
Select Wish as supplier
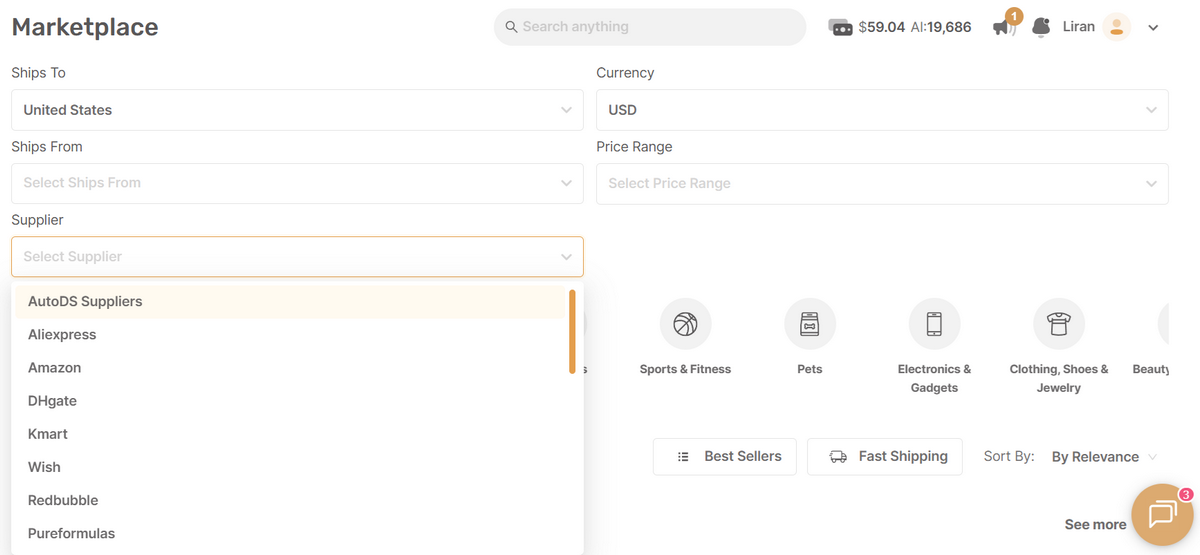(x=291, y=466)
